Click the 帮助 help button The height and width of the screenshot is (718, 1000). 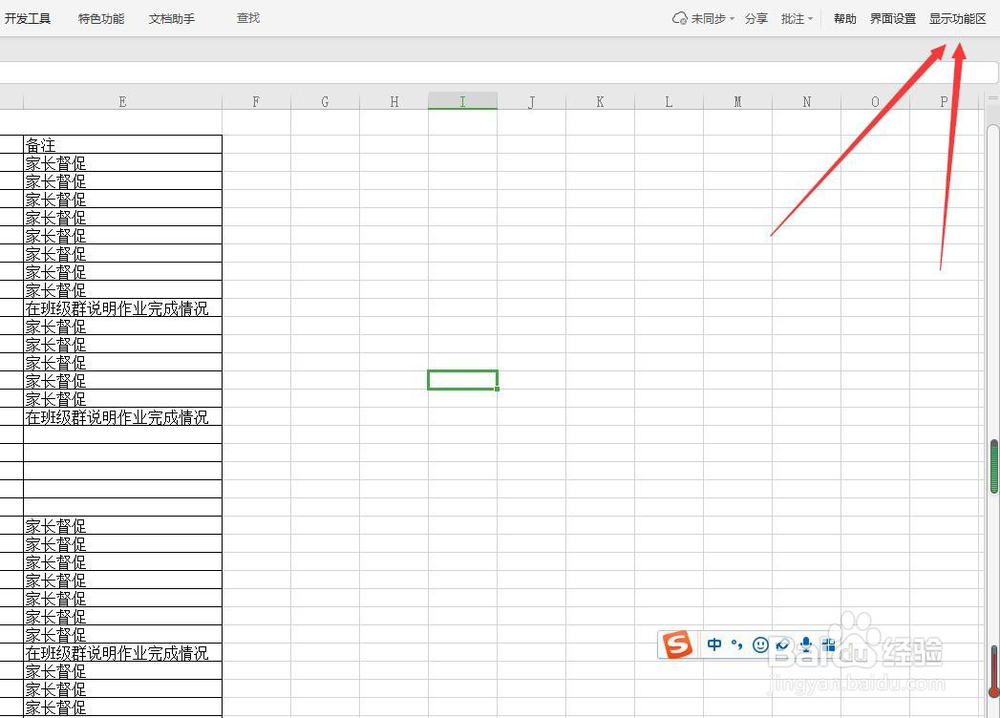[844, 17]
